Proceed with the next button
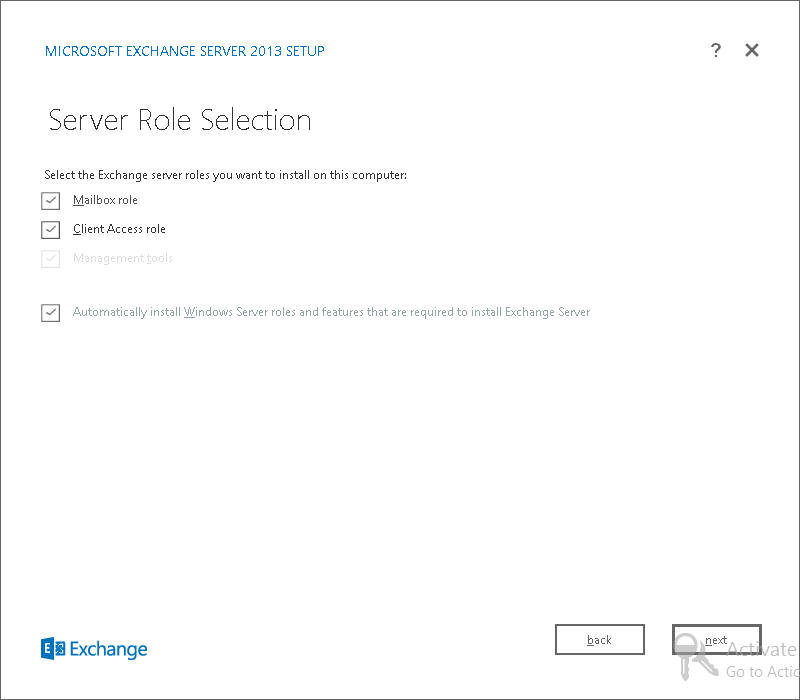 point(716,639)
